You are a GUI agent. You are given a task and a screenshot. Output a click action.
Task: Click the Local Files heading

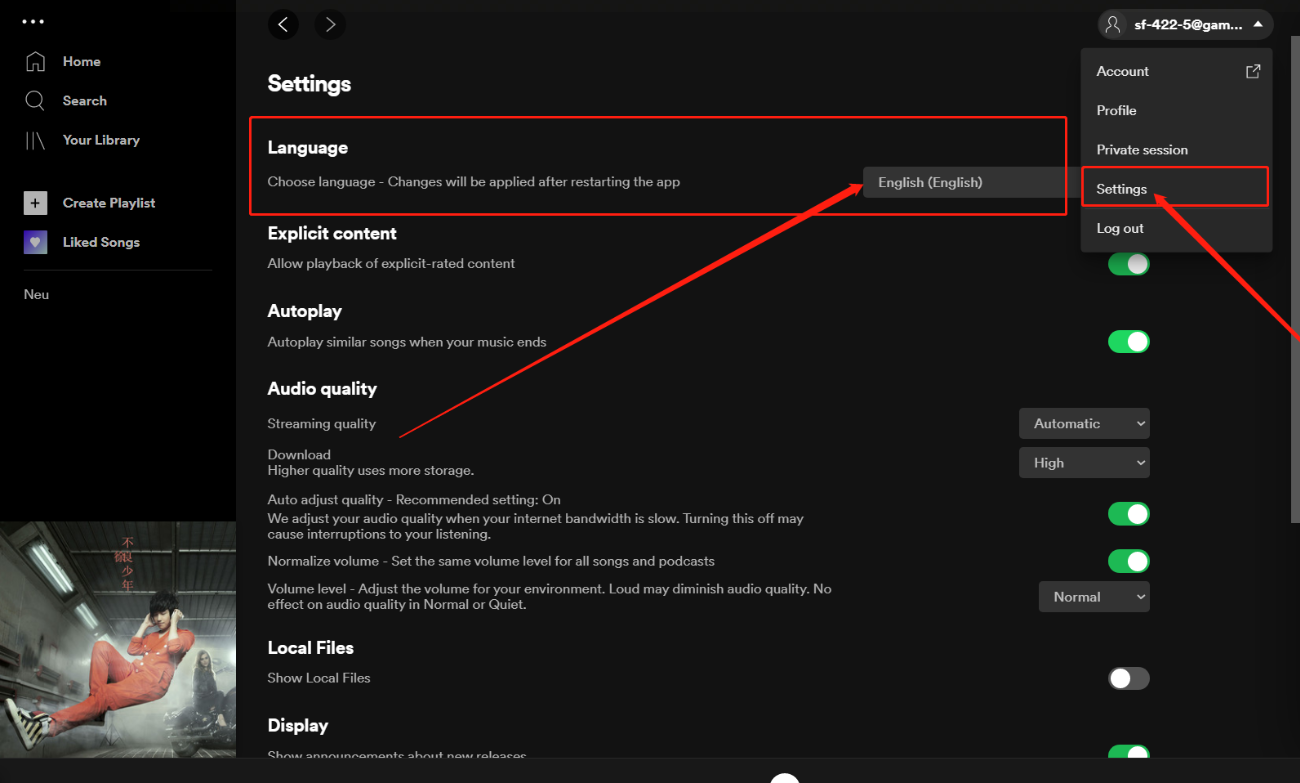click(311, 648)
